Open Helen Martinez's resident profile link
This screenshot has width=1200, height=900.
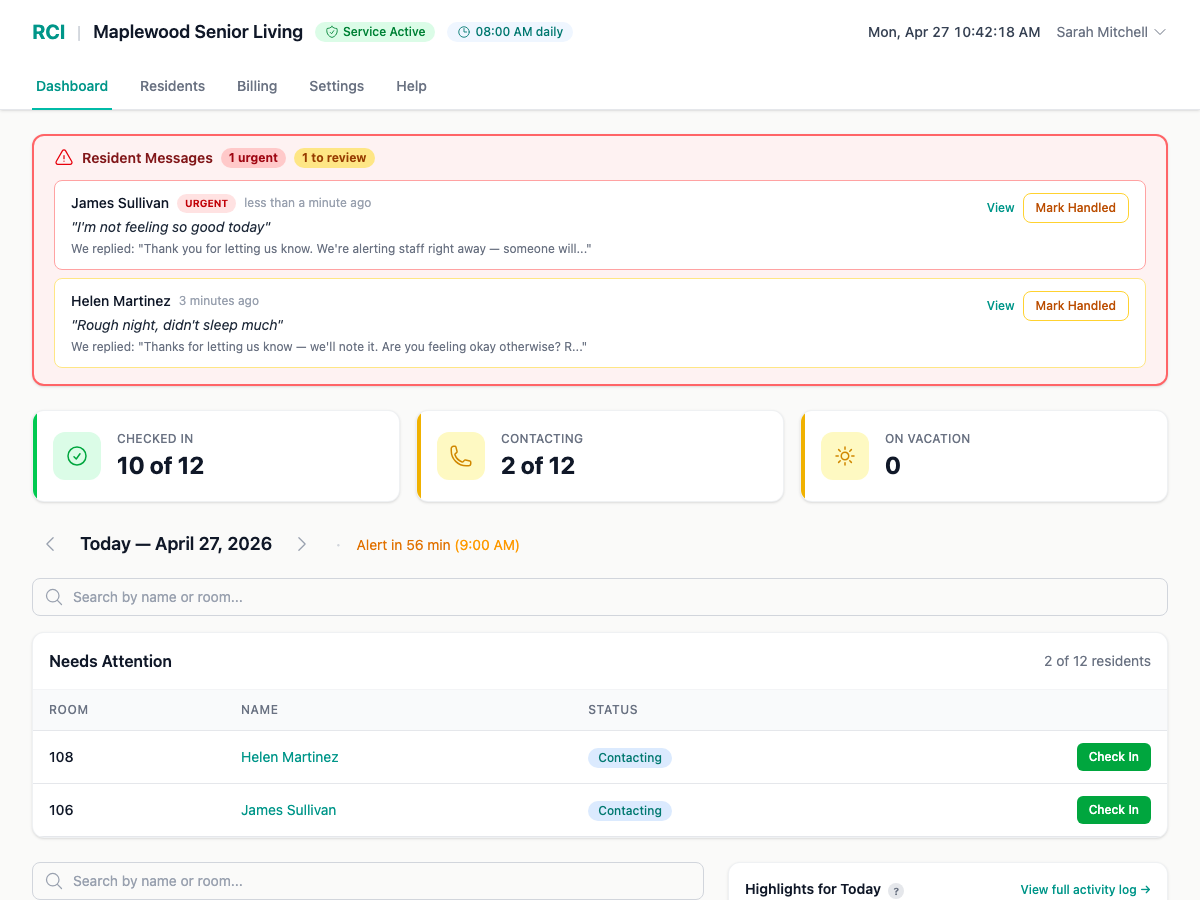coord(290,757)
